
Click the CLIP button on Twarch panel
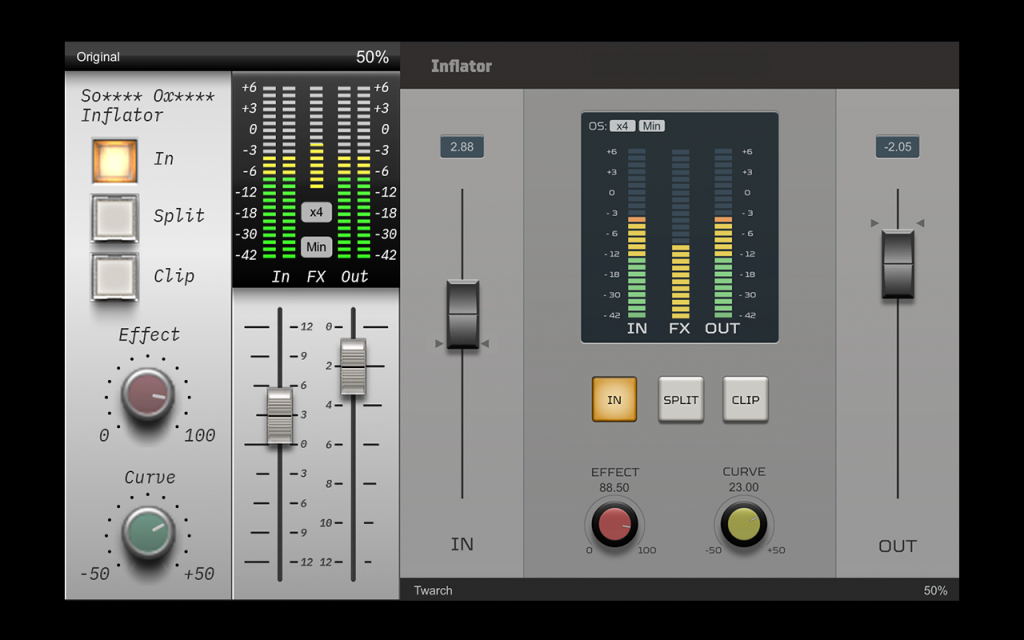coord(745,399)
